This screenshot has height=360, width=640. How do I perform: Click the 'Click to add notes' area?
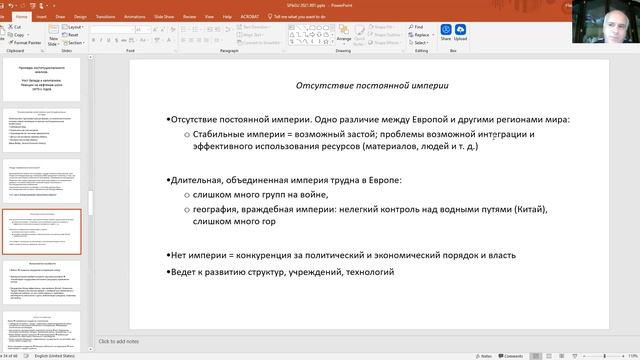[119, 341]
